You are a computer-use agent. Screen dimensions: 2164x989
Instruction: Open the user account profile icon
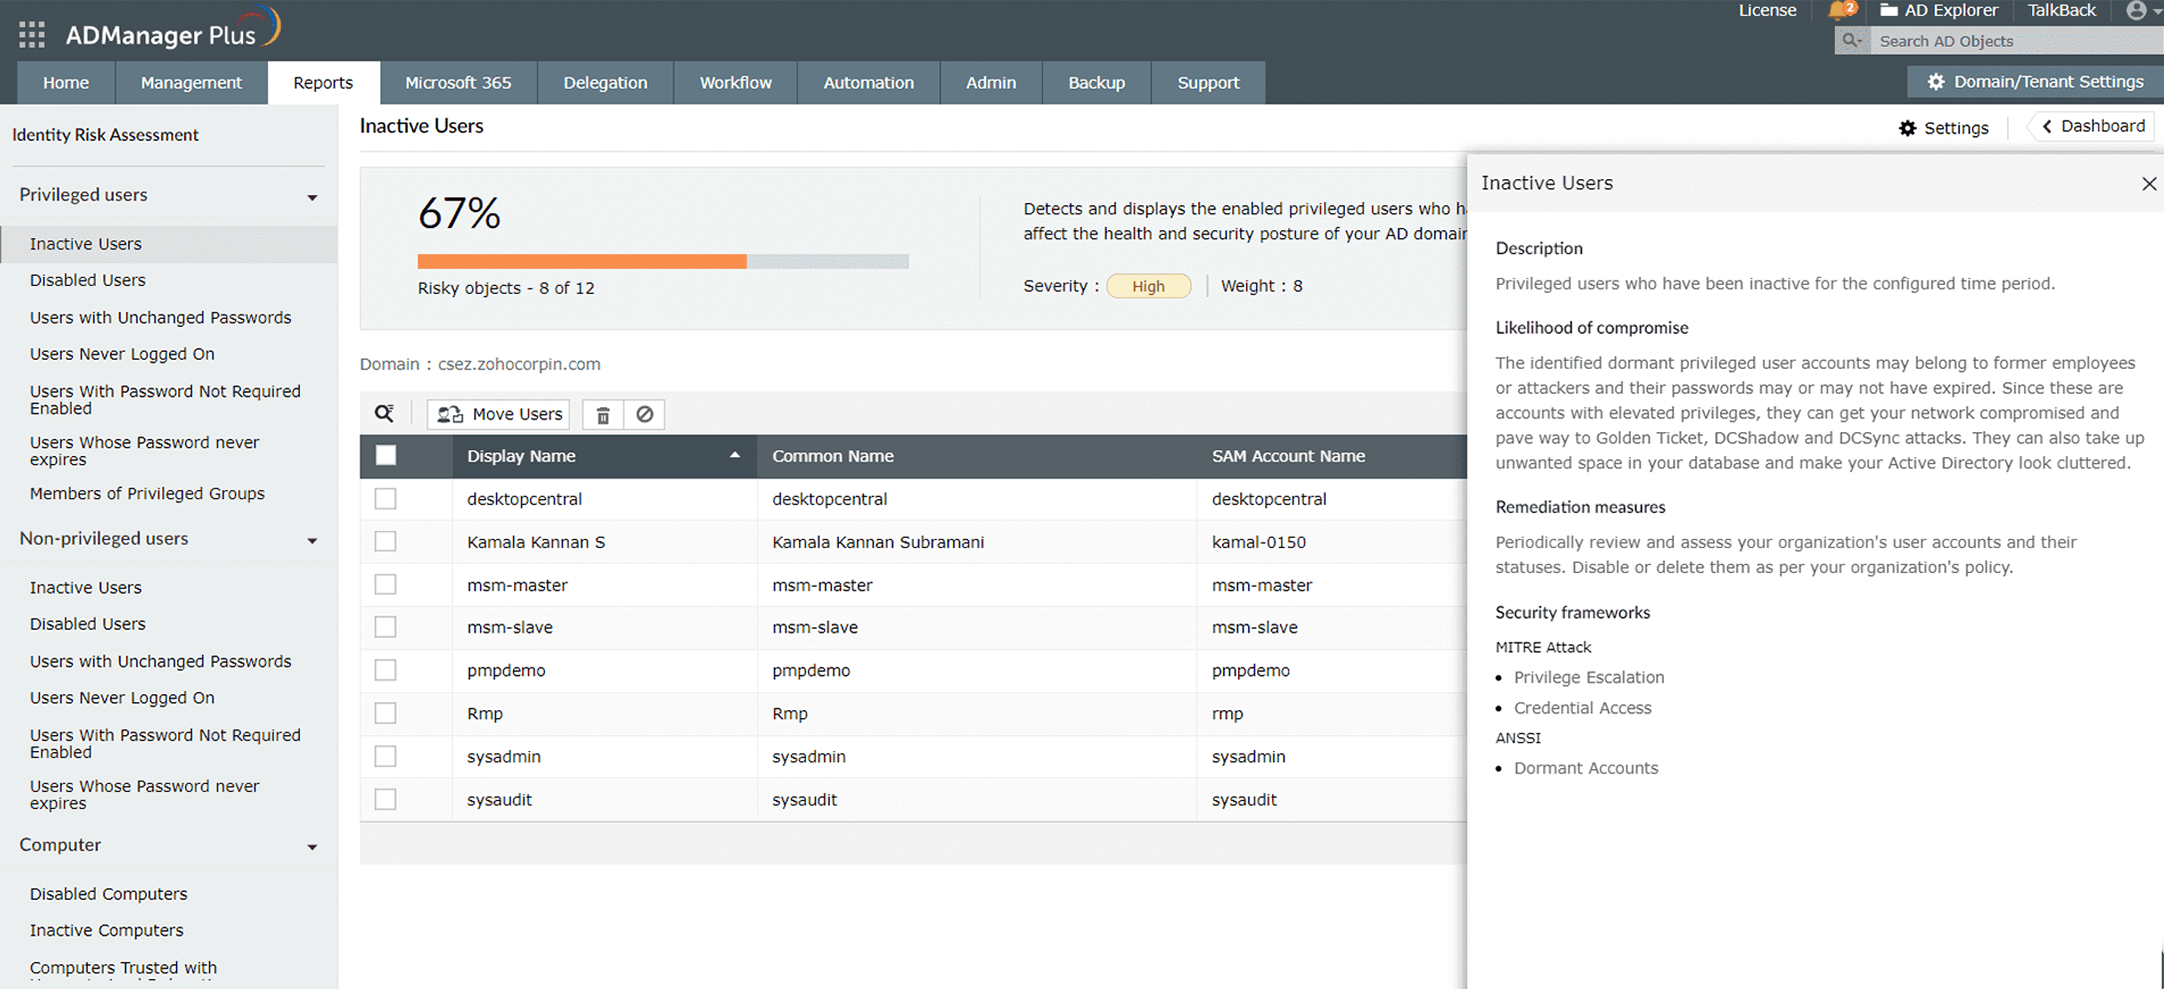(x=2136, y=11)
